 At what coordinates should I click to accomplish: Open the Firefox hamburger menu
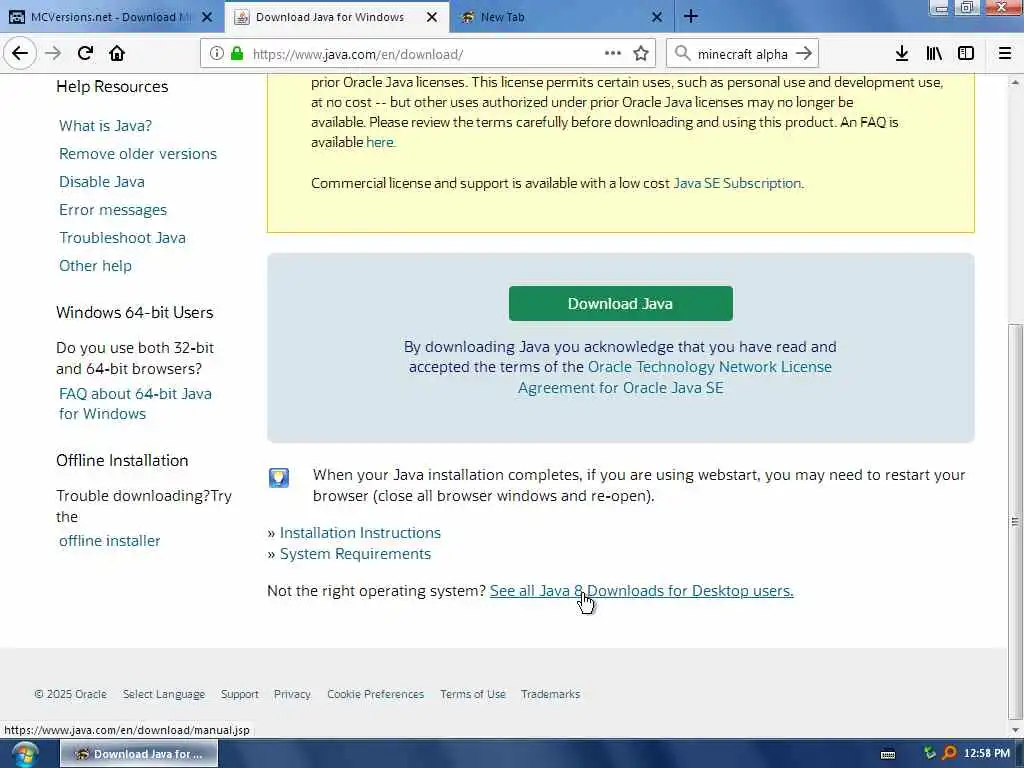point(1004,54)
